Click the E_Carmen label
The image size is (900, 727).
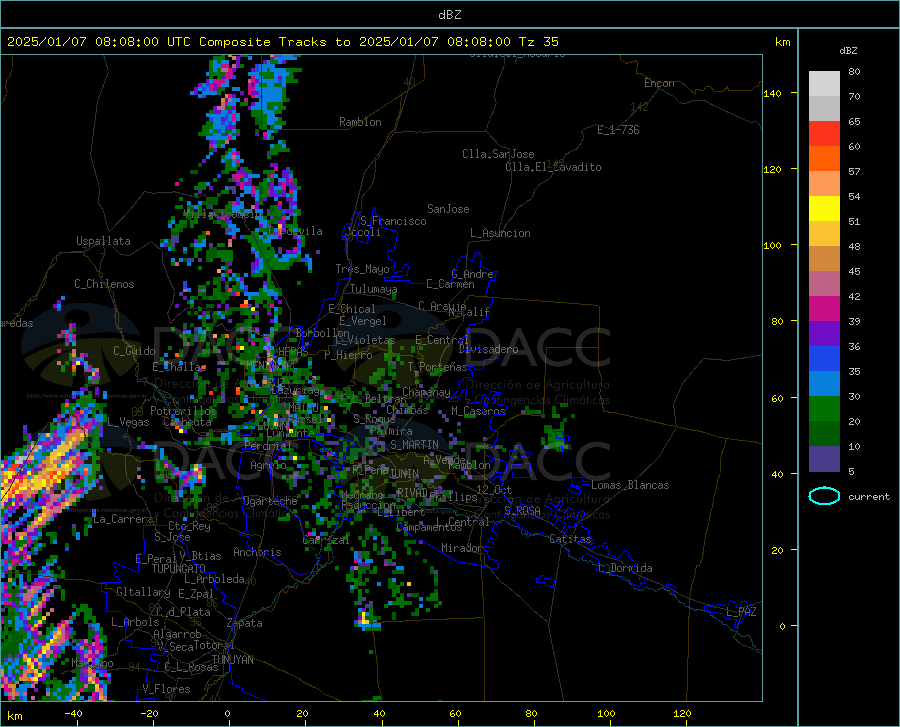pyautogui.click(x=451, y=284)
